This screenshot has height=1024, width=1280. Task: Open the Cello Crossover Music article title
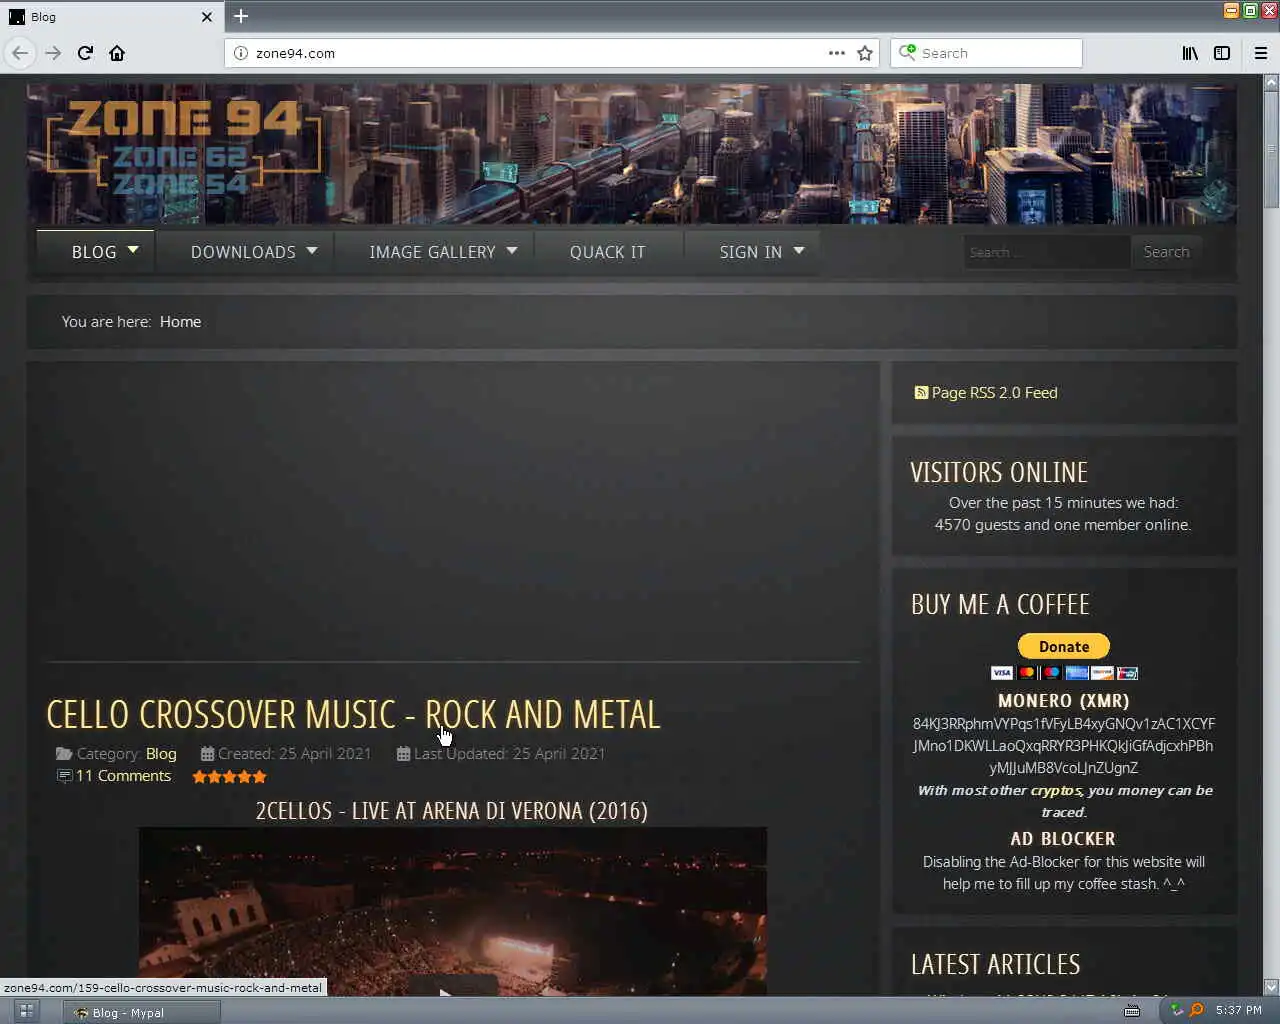point(353,714)
